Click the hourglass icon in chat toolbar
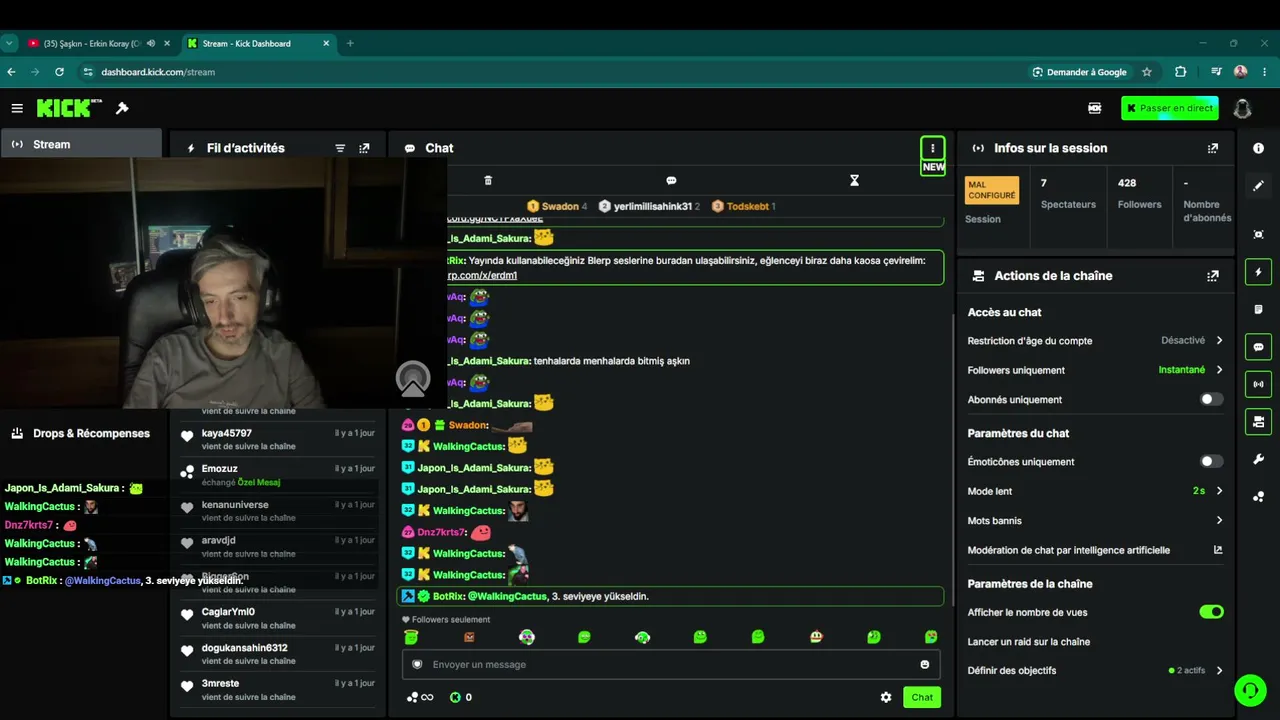1280x720 pixels. tap(854, 180)
